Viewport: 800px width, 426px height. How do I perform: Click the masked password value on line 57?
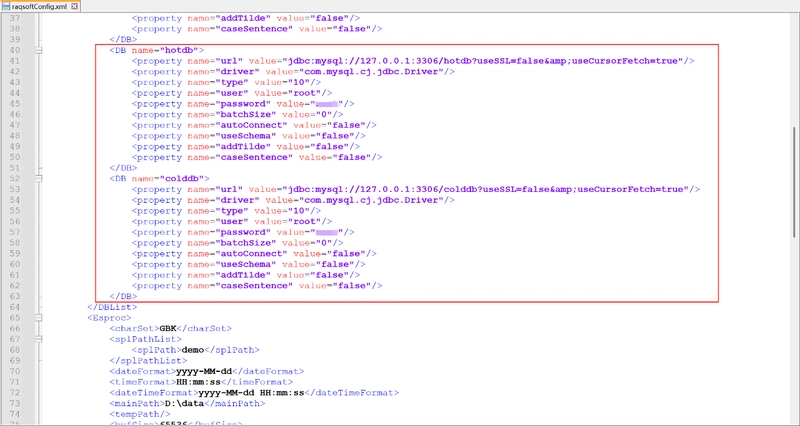click(x=327, y=232)
